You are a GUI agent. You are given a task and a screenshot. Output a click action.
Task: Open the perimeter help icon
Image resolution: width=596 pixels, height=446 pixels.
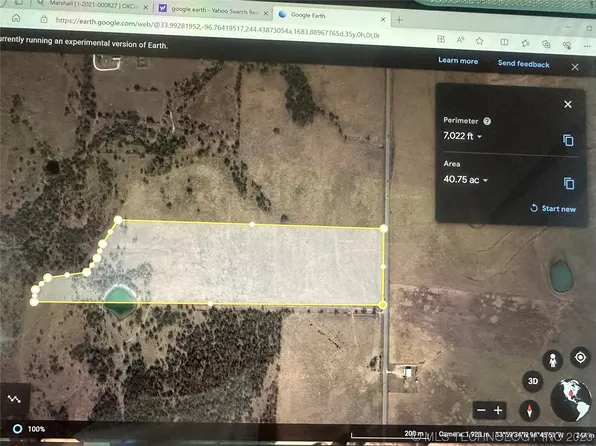pyautogui.click(x=487, y=121)
